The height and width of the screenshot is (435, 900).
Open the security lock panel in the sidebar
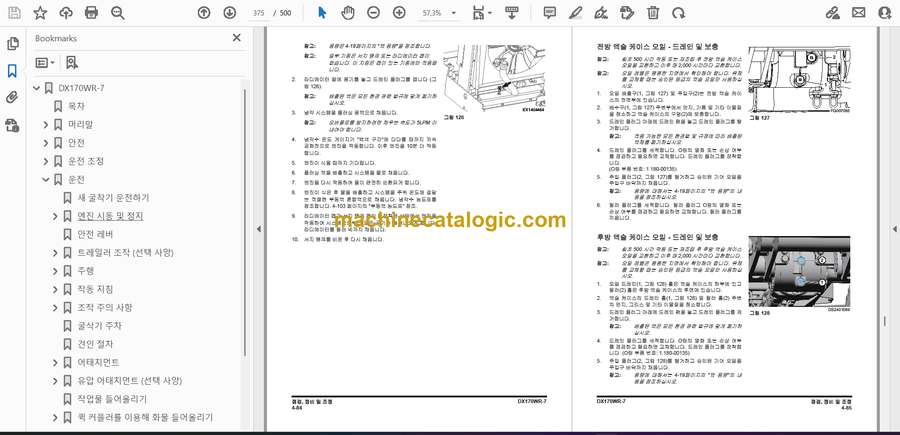tap(13, 125)
